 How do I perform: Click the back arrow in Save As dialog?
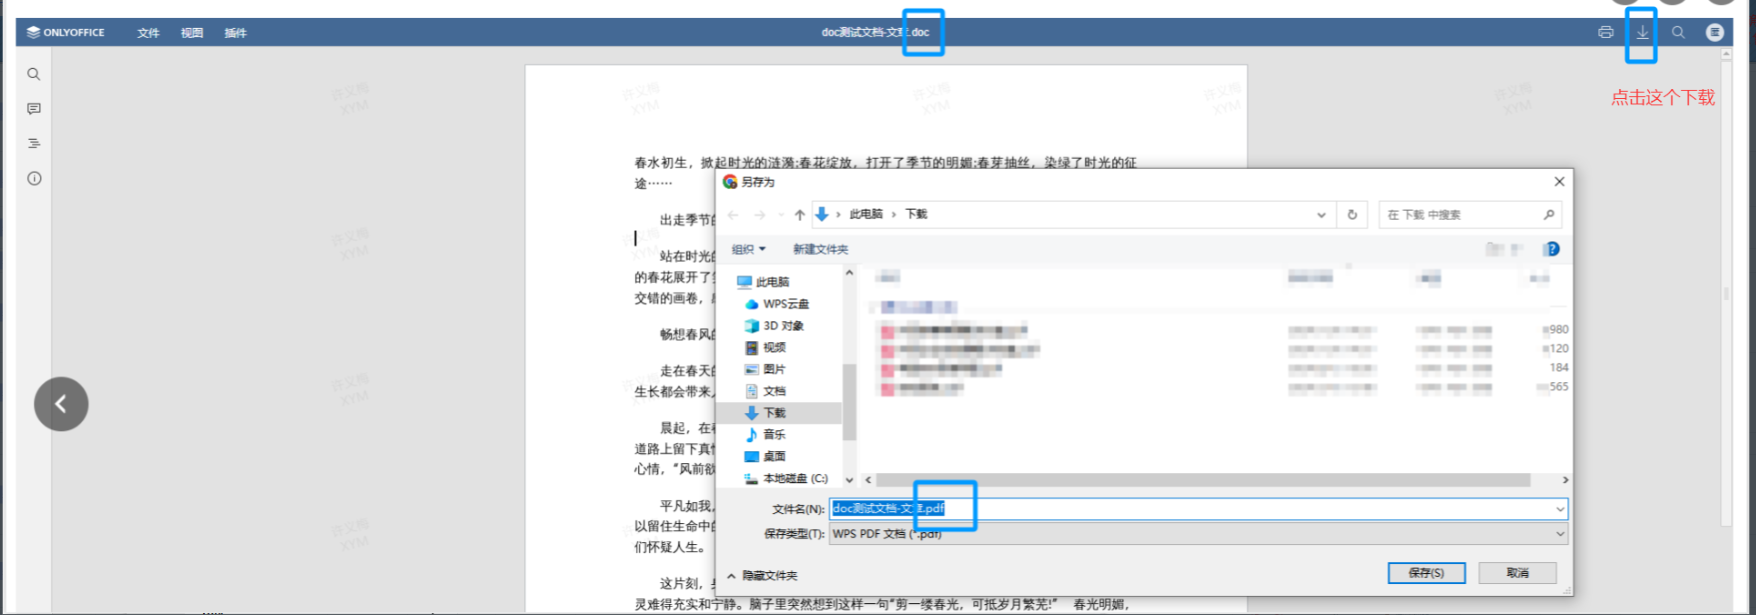click(x=734, y=215)
